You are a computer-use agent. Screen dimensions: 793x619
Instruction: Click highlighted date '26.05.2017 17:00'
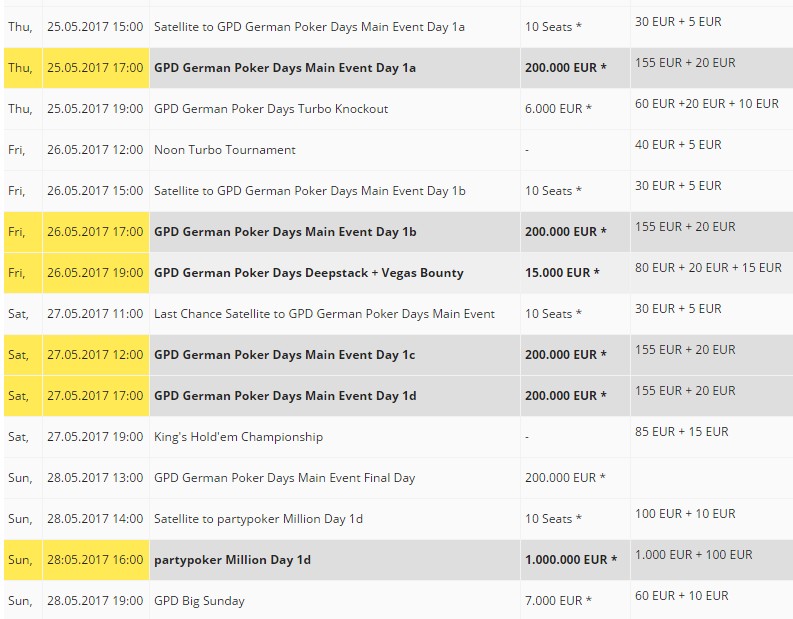pyautogui.click(x=95, y=232)
